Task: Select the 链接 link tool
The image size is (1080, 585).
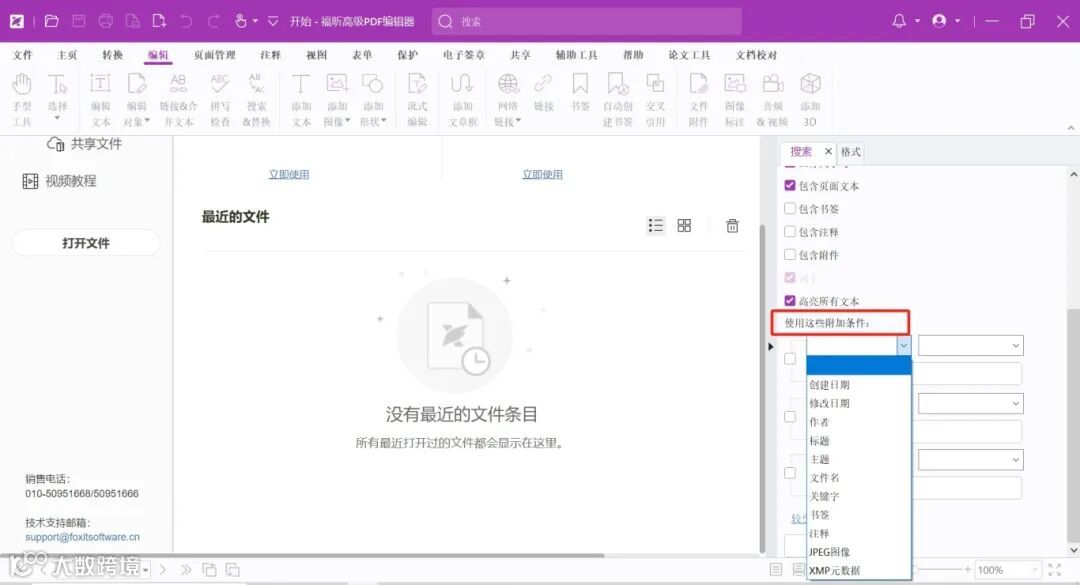Action: 544,93
